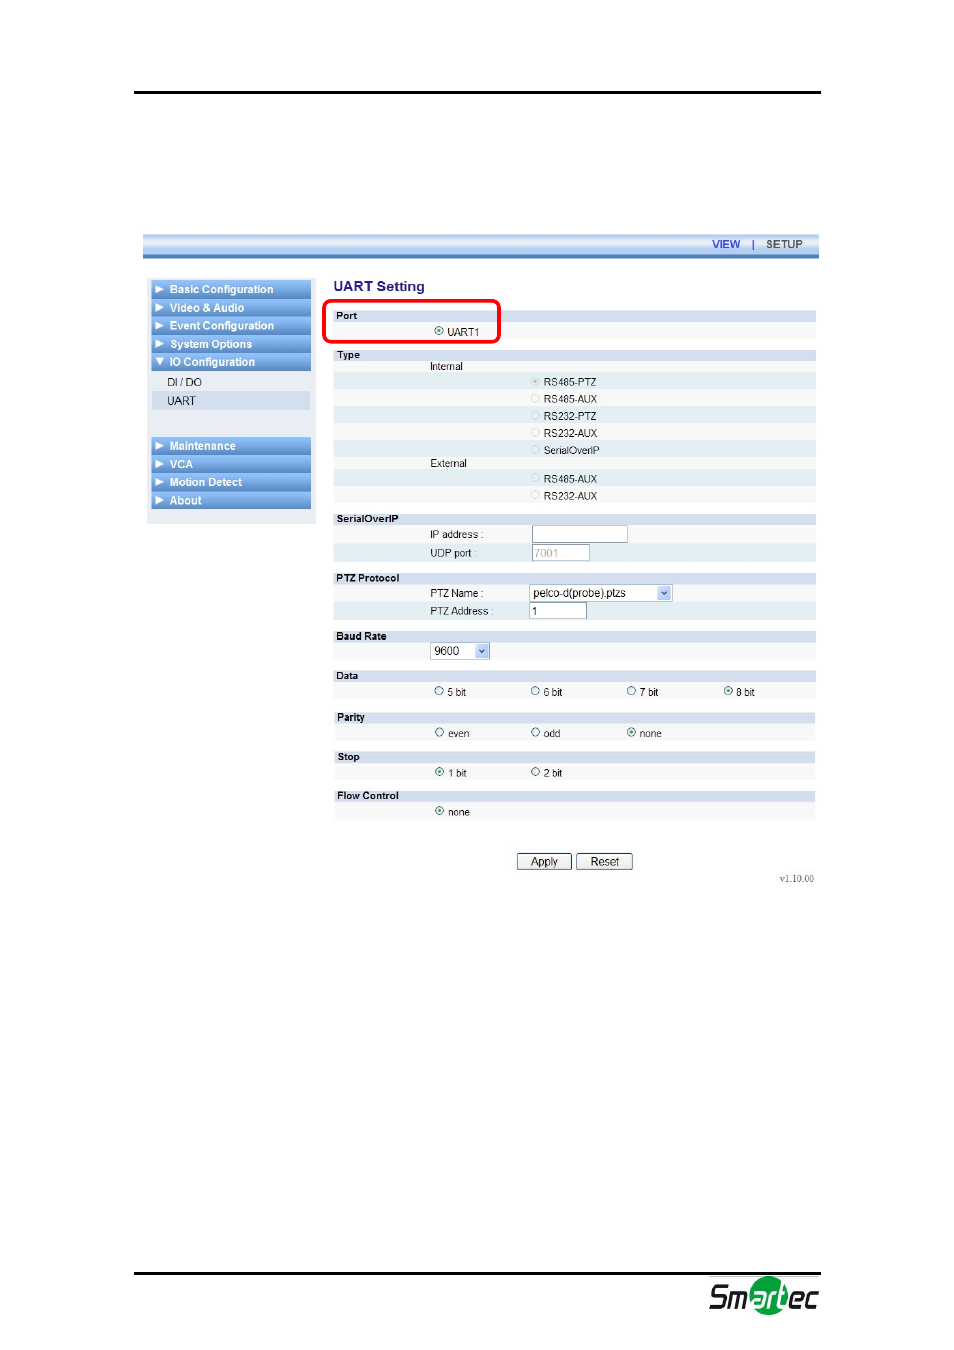Select Internal RS232-AUX type
Image resolution: width=954 pixels, height=1350 pixels.
[x=535, y=433]
